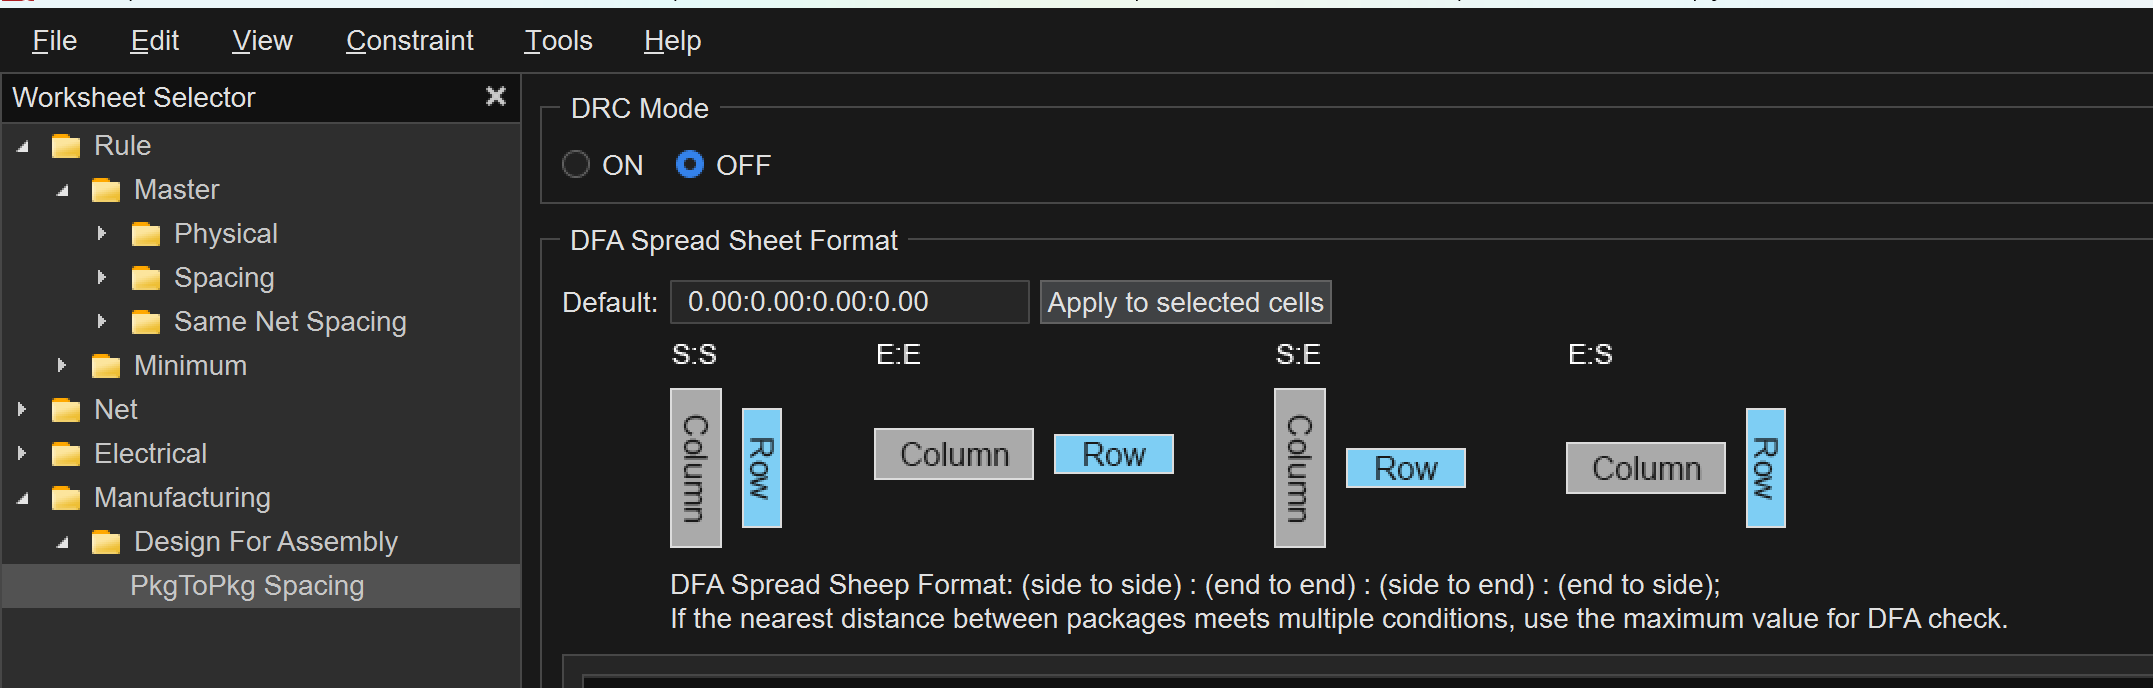Viewport: 2153px width, 688px height.
Task: Click the Minimum folder icon
Action: click(106, 366)
